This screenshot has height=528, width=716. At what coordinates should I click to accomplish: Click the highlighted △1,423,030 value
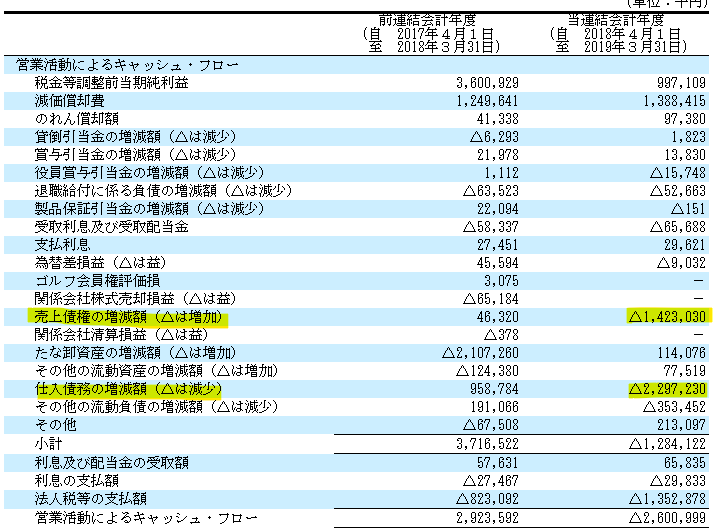(668, 317)
